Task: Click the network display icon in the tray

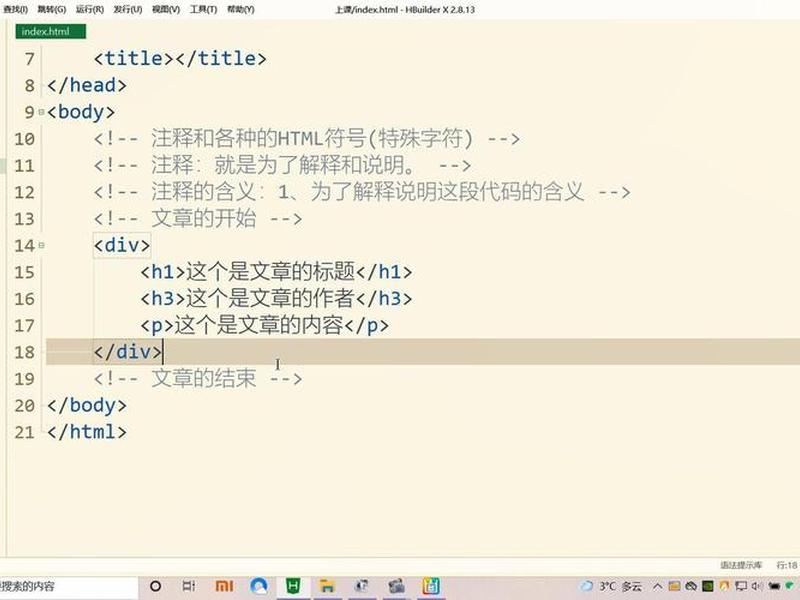Action: point(741,586)
